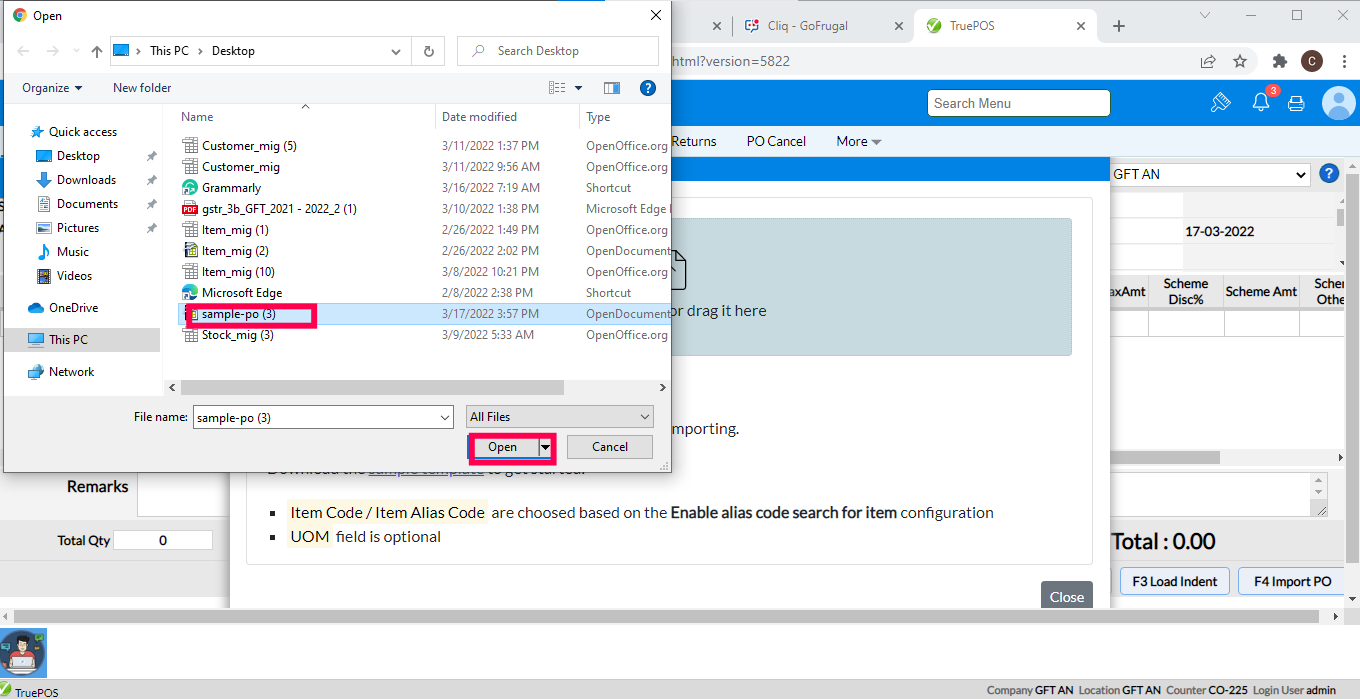Image resolution: width=1360 pixels, height=699 pixels.
Task: Open the Videos folder in sidebar
Action: pyautogui.click(x=74, y=276)
